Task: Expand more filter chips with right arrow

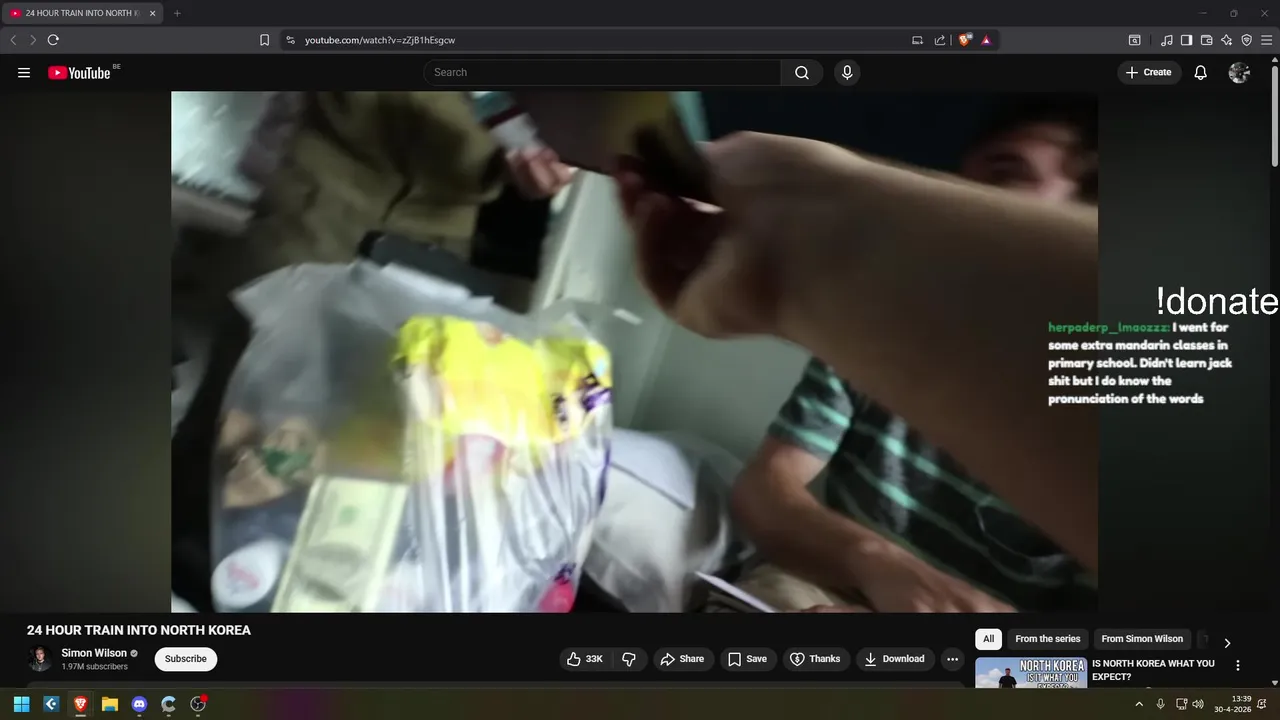Action: point(1227,643)
